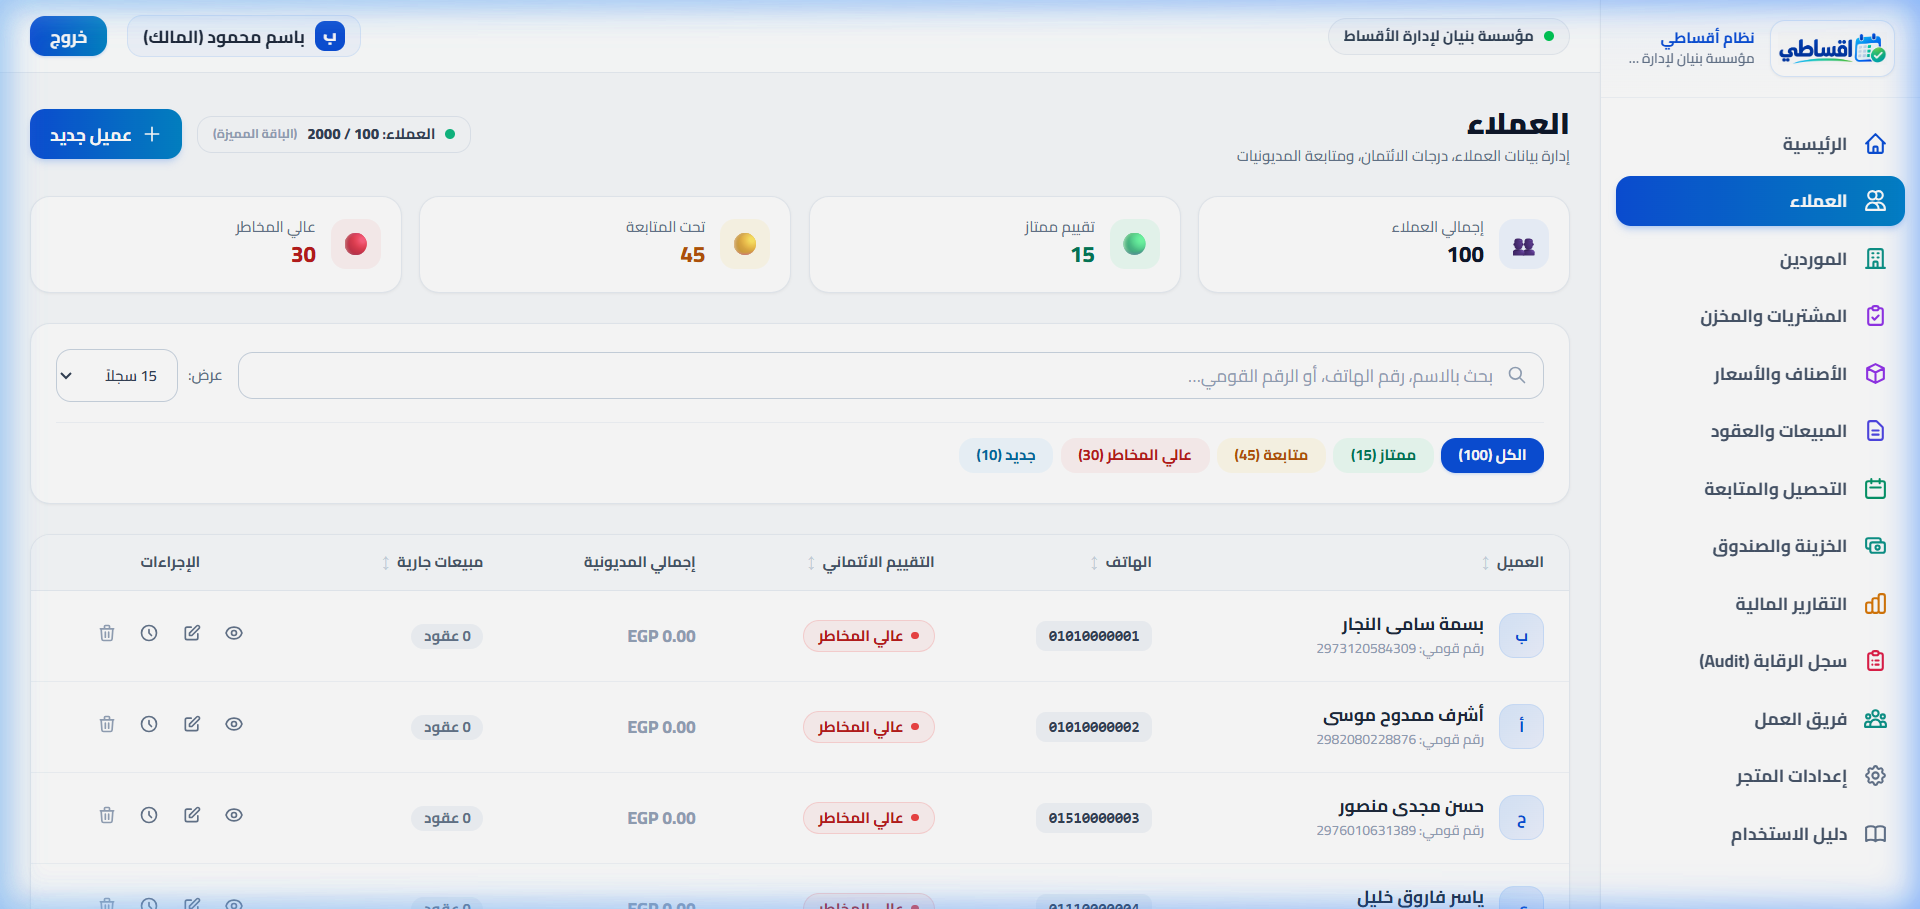
Task: Click the مؤسسة بنيان لإدارة الأقساط badge
Action: [x=1449, y=36]
